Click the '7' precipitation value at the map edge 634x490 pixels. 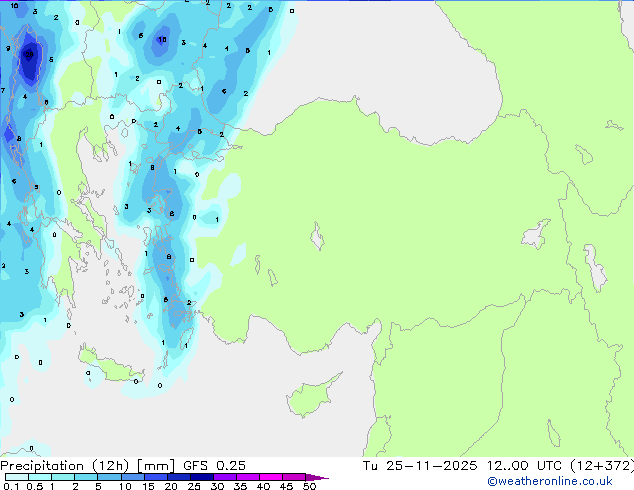click(3, 91)
